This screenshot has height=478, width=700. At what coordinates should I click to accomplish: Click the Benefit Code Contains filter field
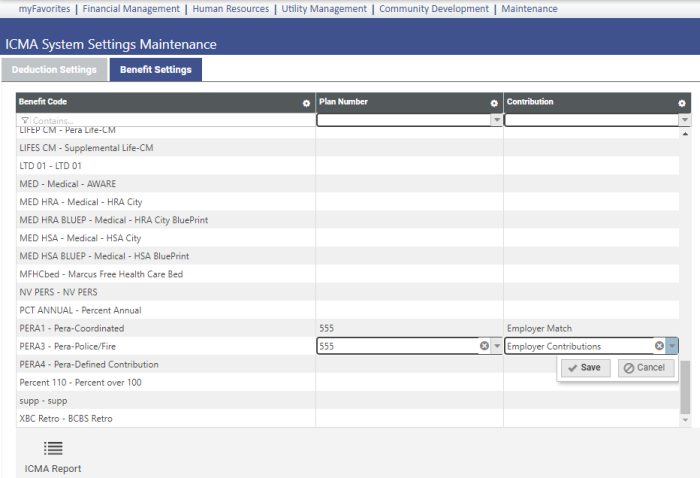point(166,120)
